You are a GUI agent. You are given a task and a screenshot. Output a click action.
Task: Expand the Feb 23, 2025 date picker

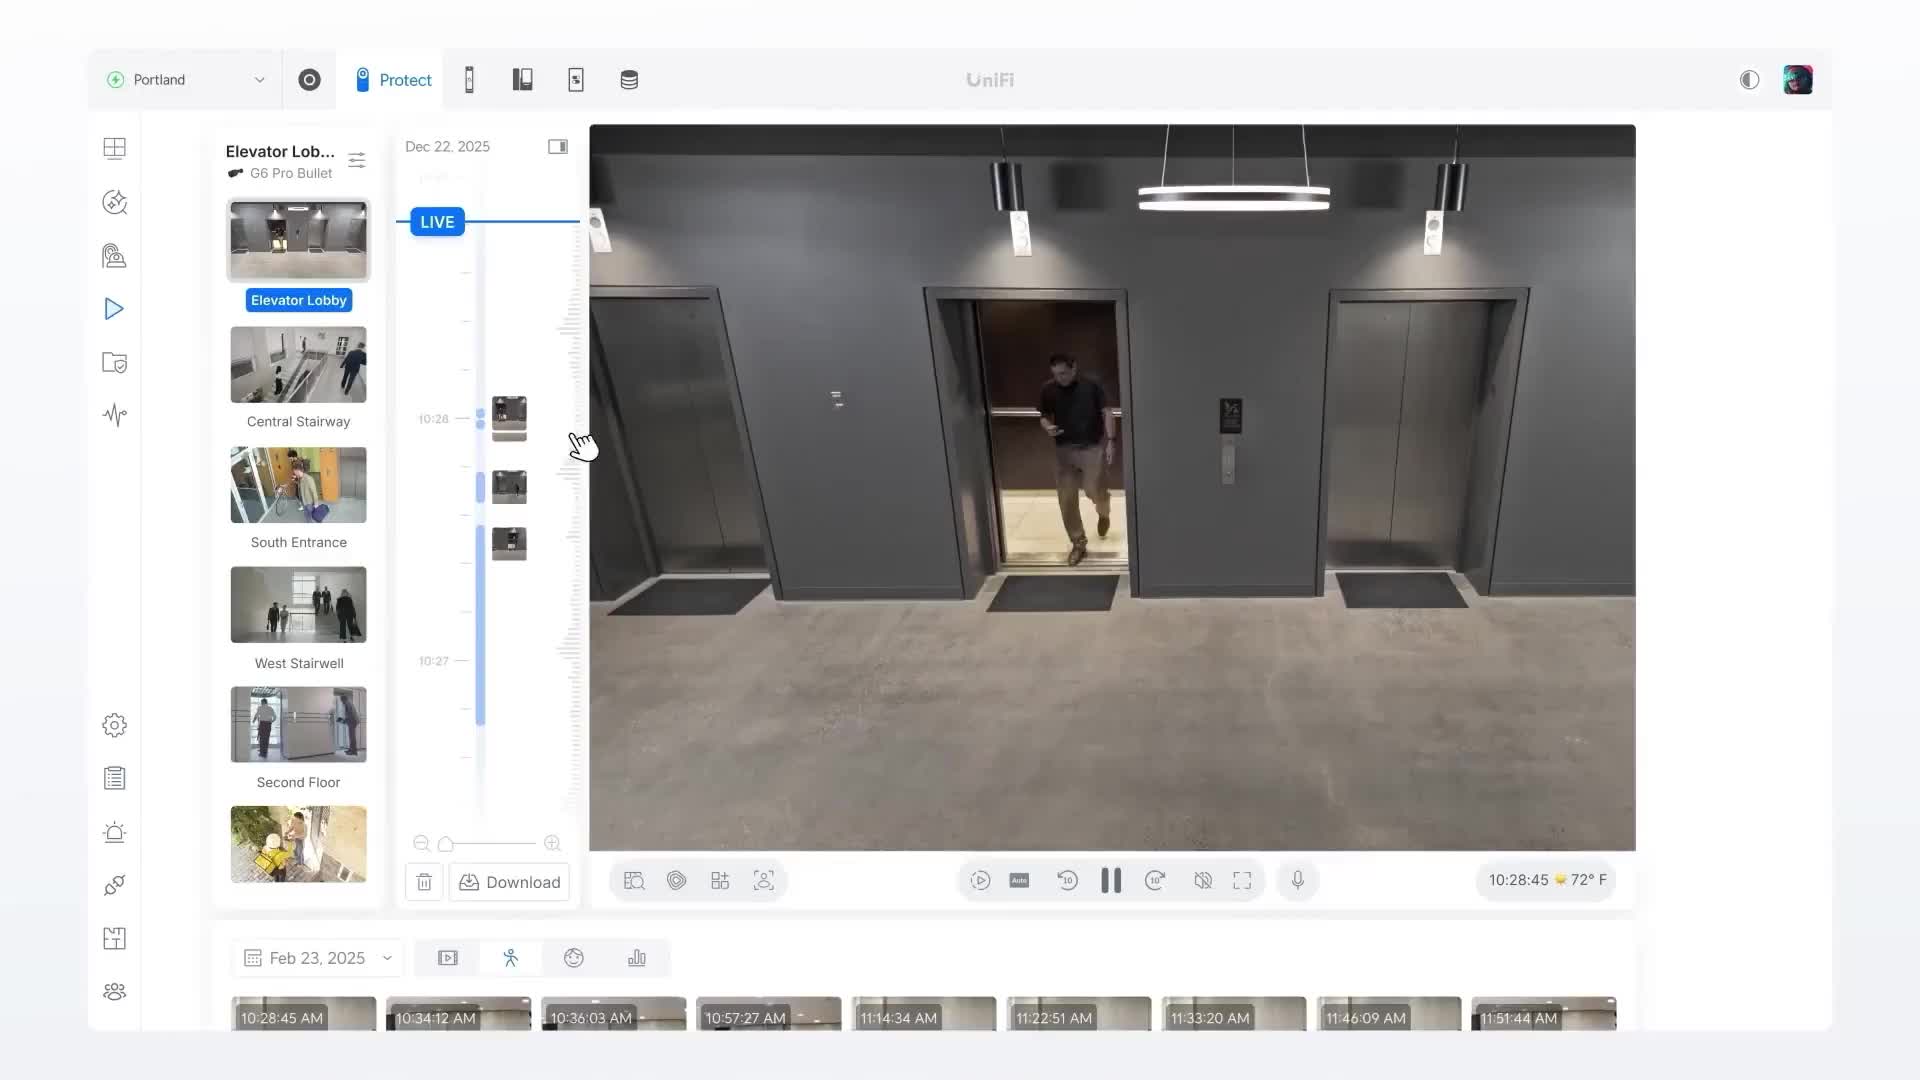pyautogui.click(x=318, y=958)
